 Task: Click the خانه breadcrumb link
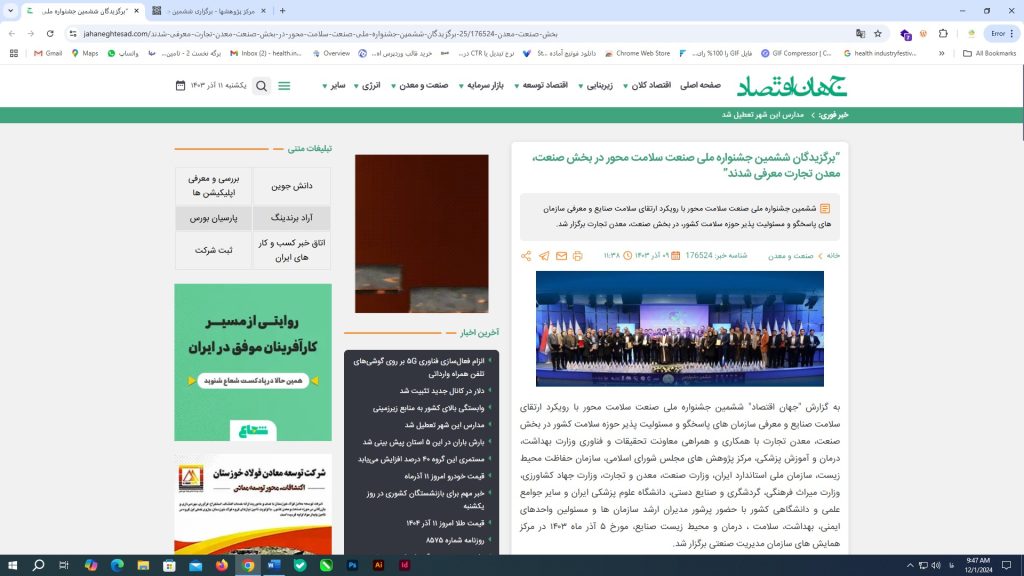pyautogui.click(x=832, y=256)
